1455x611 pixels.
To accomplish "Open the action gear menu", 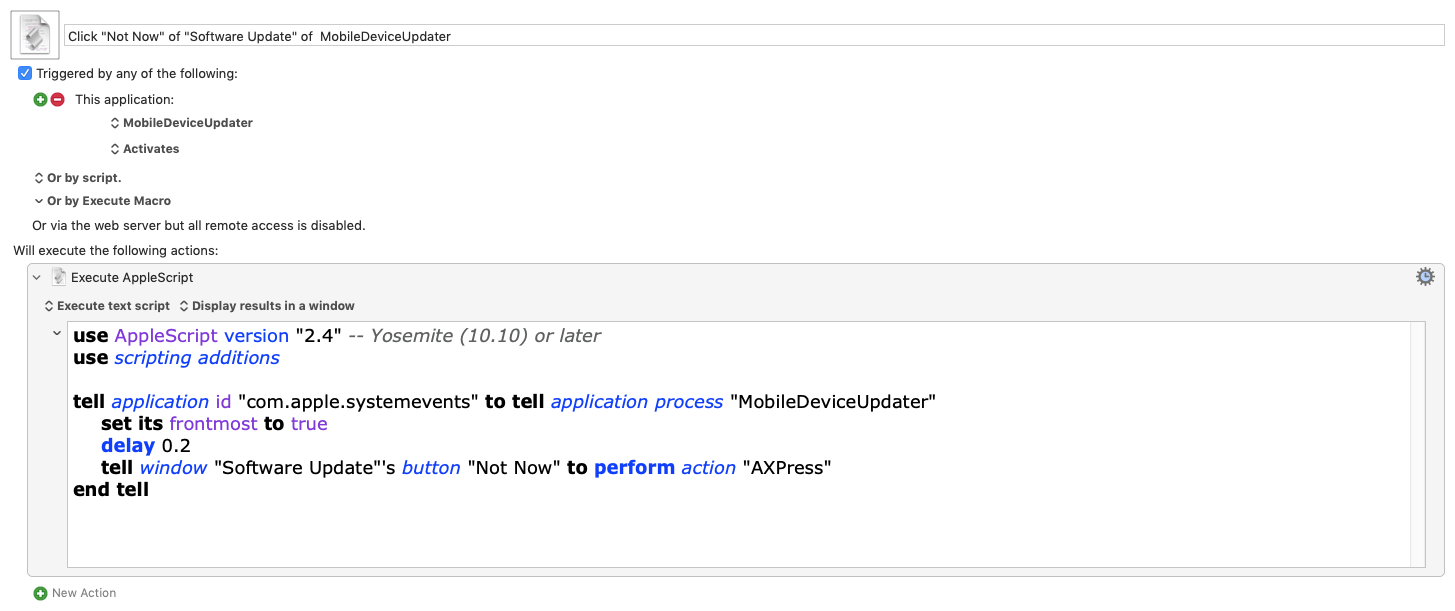I will point(1425,277).
